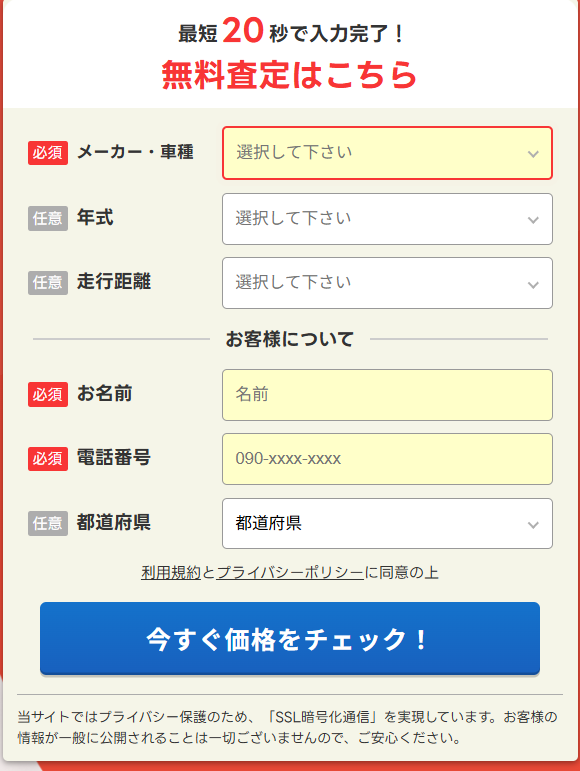Click the chevron arrow in 都道府県 field
The image size is (580, 771).
click(x=533, y=525)
